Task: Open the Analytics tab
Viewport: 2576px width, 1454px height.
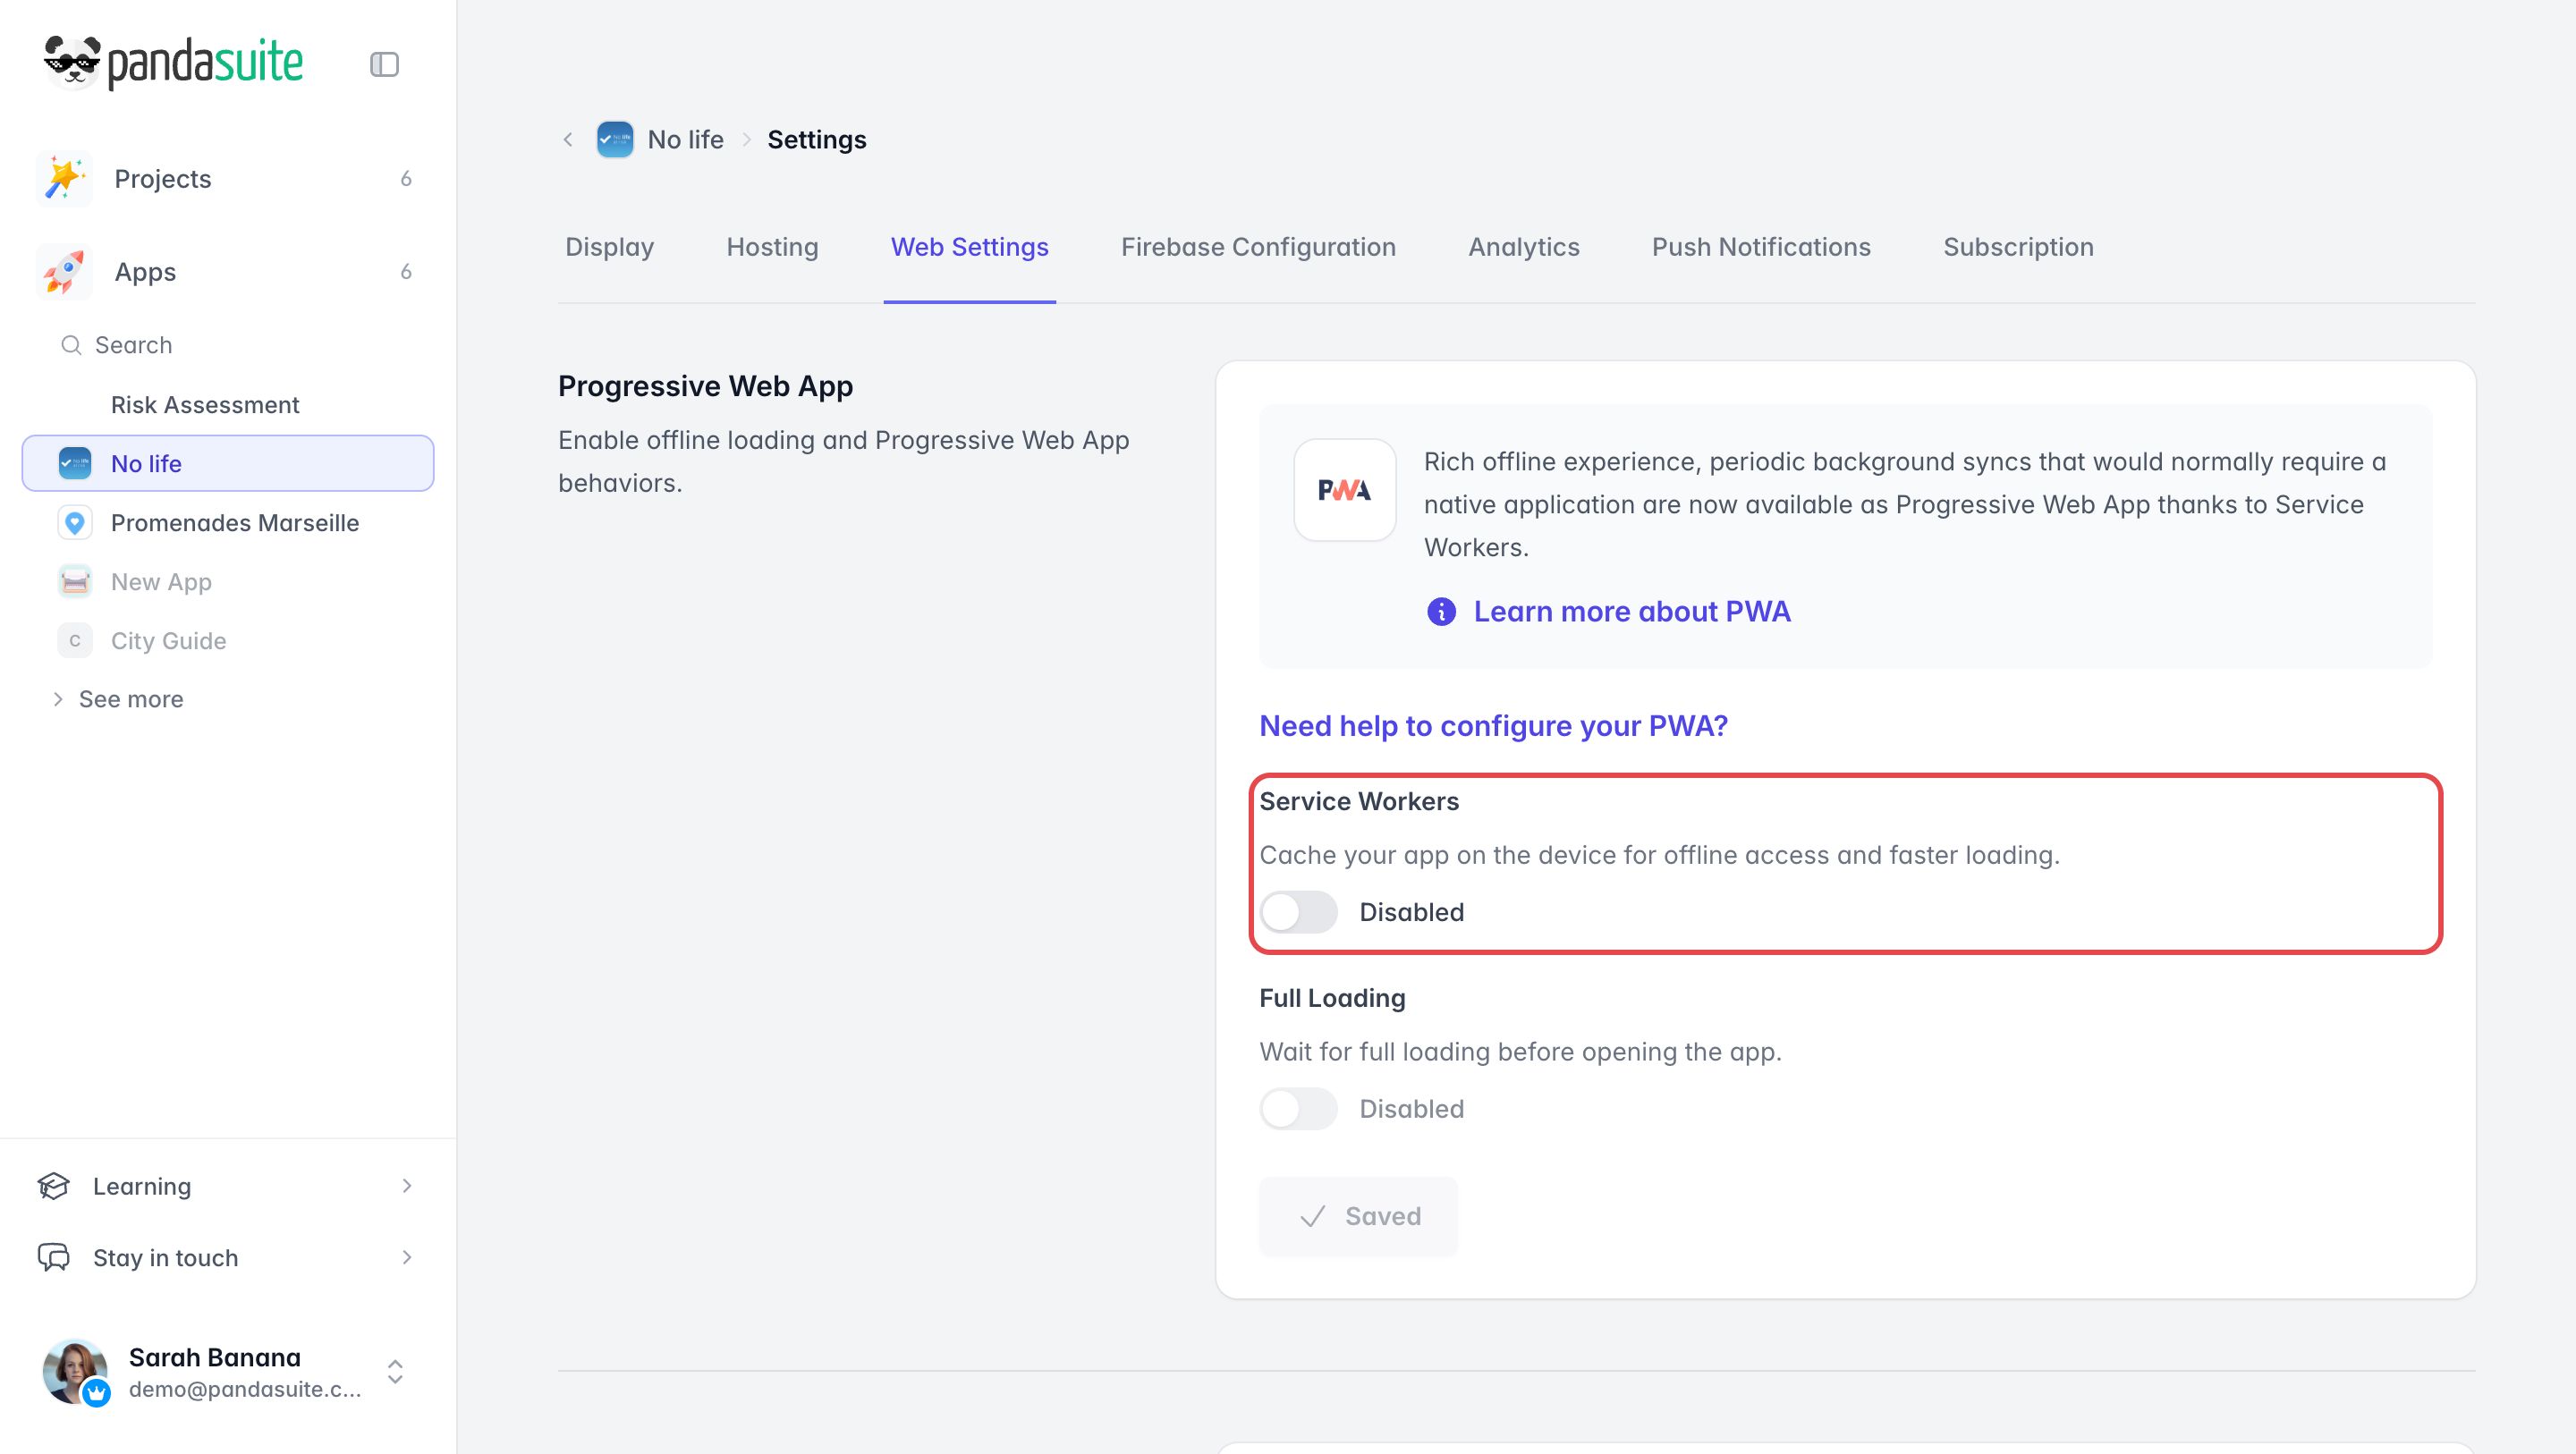Action: (1524, 247)
